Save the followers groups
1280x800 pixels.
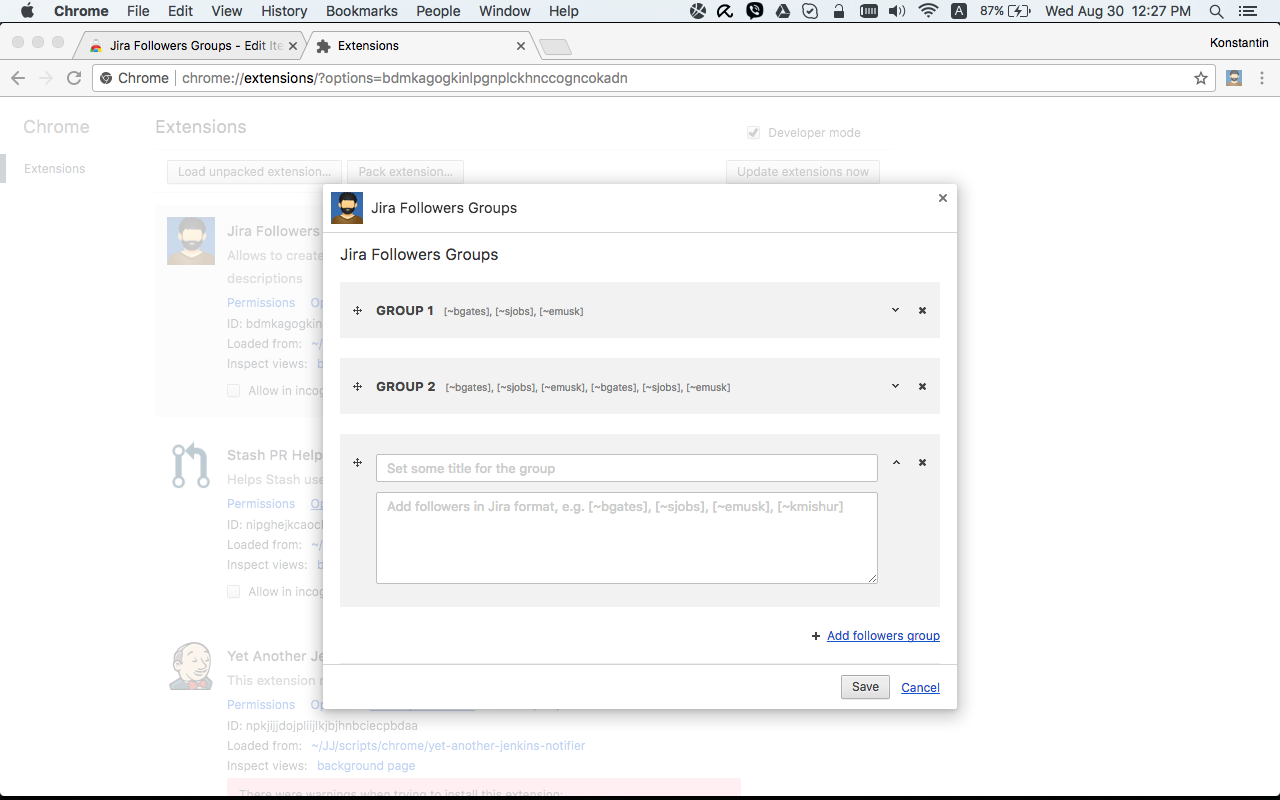pos(865,687)
